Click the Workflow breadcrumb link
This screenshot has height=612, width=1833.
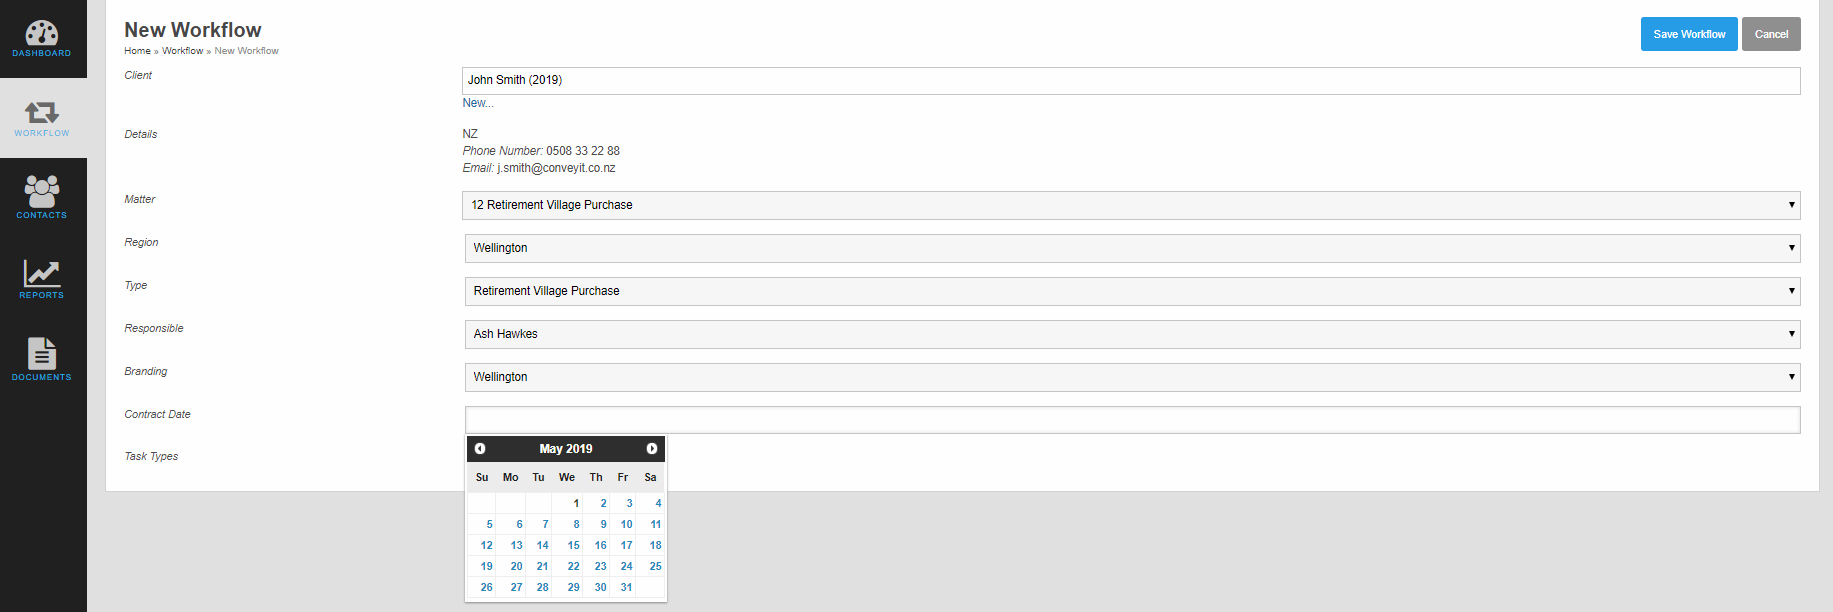[x=182, y=51]
